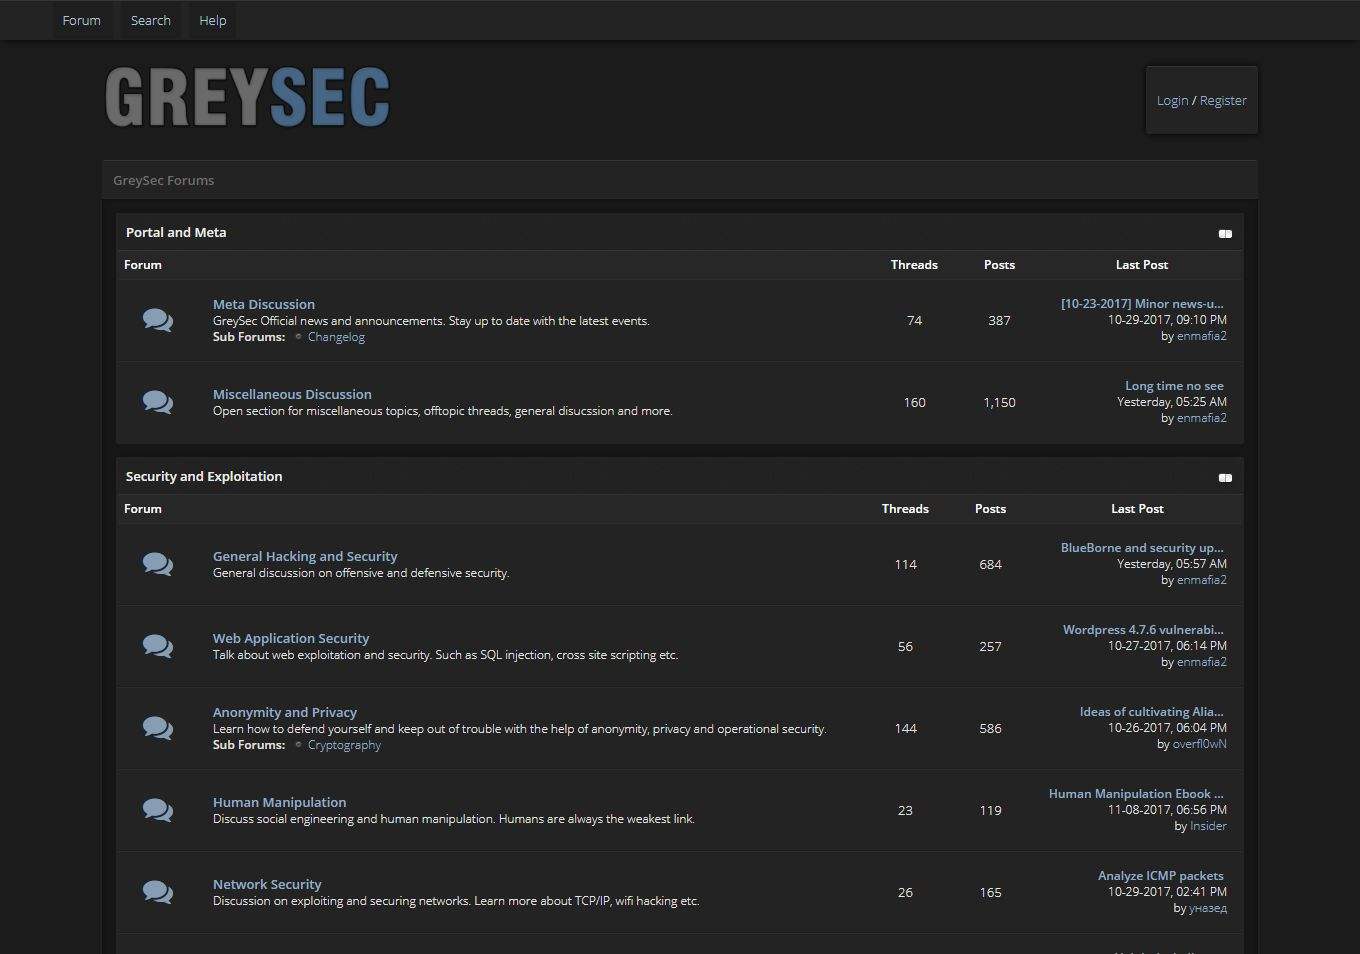This screenshot has width=1360, height=954.
Task: Click the 119 posts count
Action: click(x=990, y=810)
